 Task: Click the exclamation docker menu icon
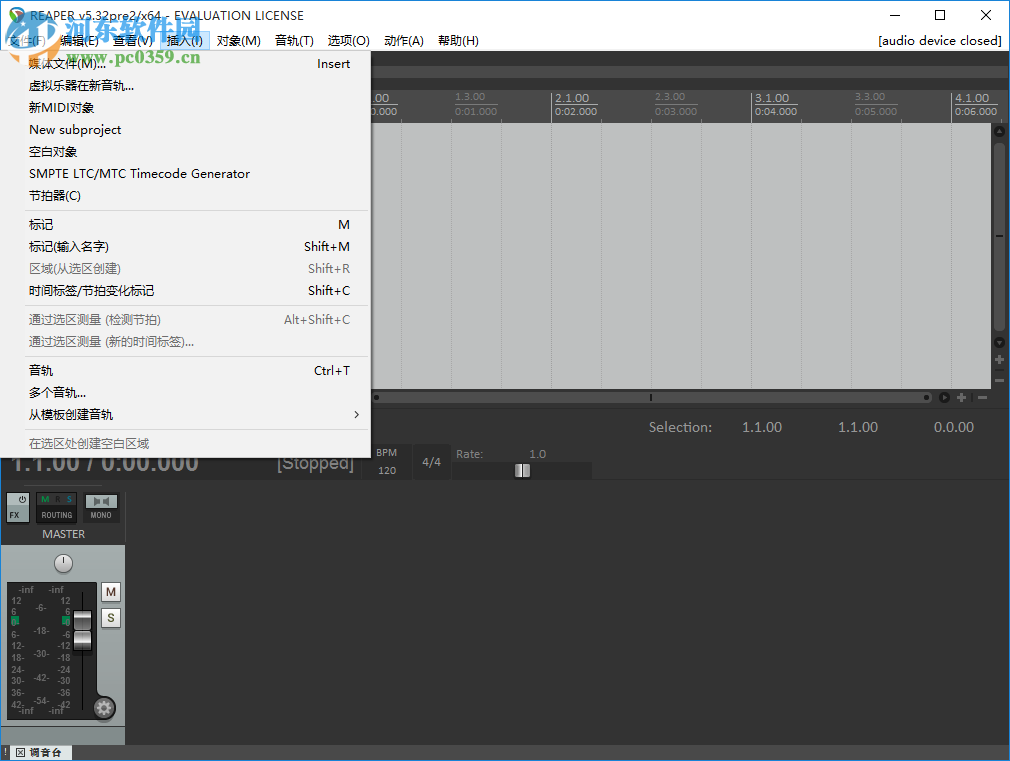(5, 753)
